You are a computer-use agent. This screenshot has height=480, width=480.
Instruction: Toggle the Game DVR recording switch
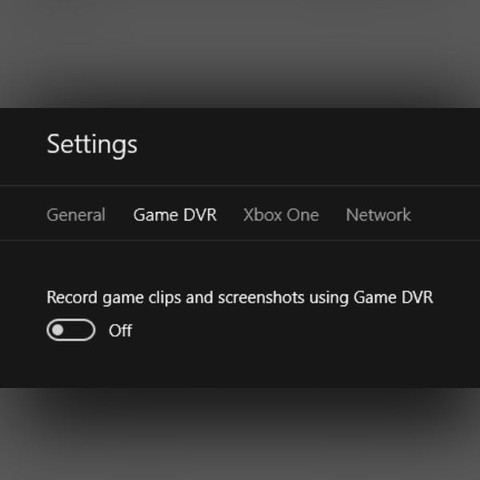click(x=71, y=330)
